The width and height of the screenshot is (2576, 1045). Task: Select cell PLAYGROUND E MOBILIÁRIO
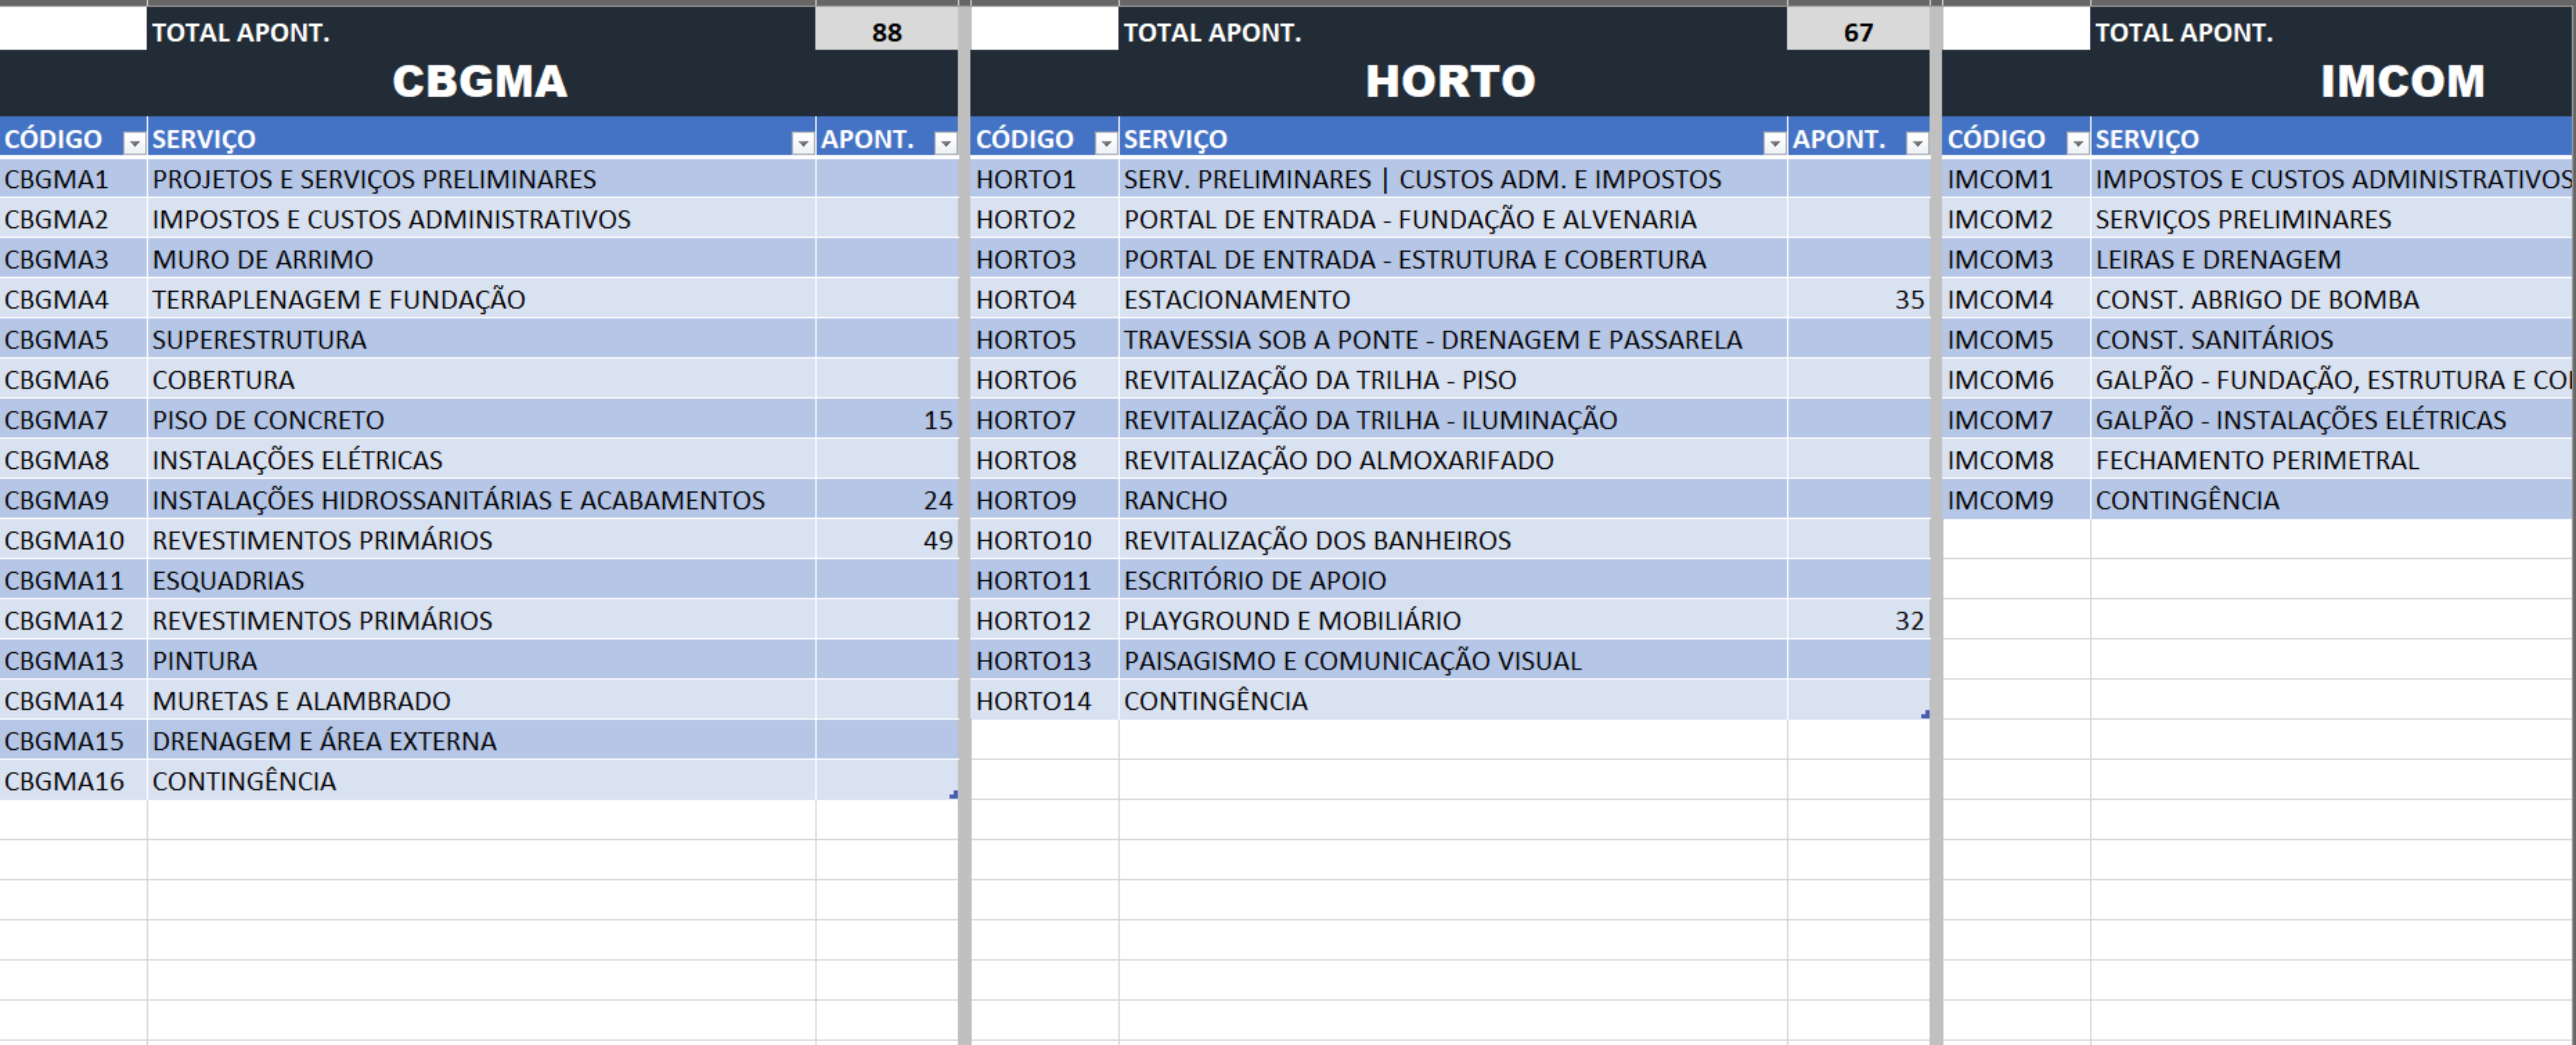click(1453, 620)
